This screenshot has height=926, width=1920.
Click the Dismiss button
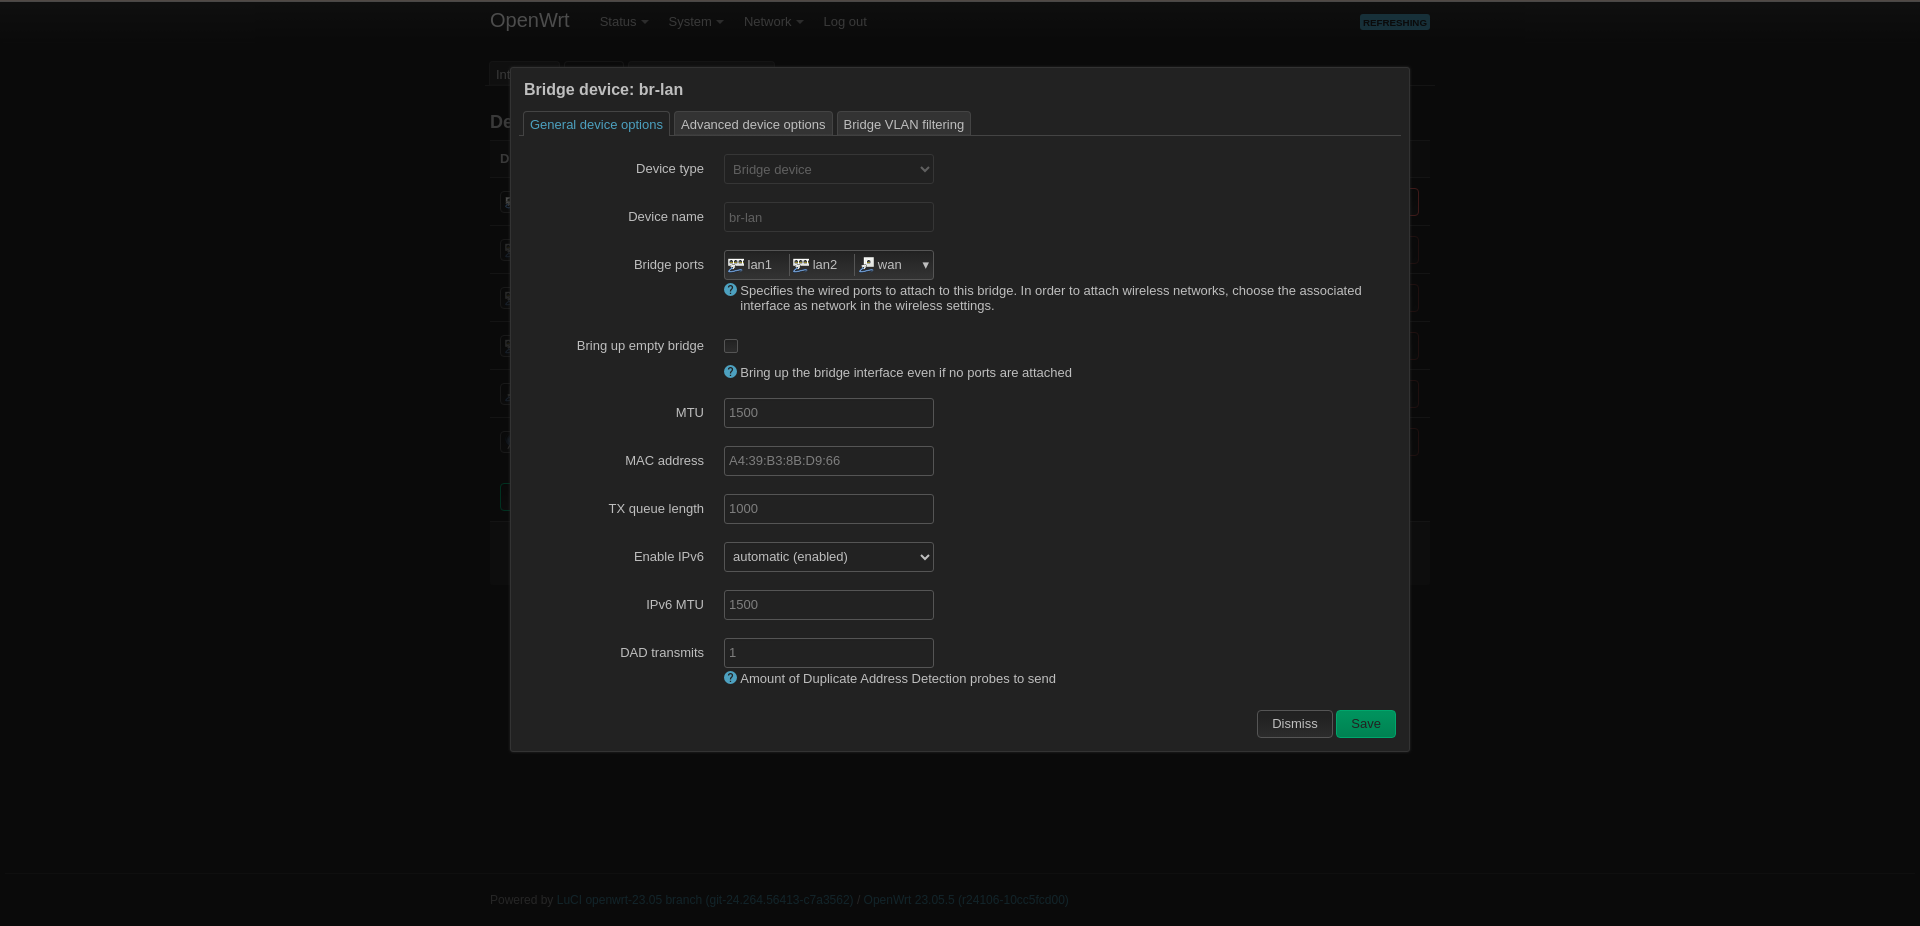[1294, 724]
